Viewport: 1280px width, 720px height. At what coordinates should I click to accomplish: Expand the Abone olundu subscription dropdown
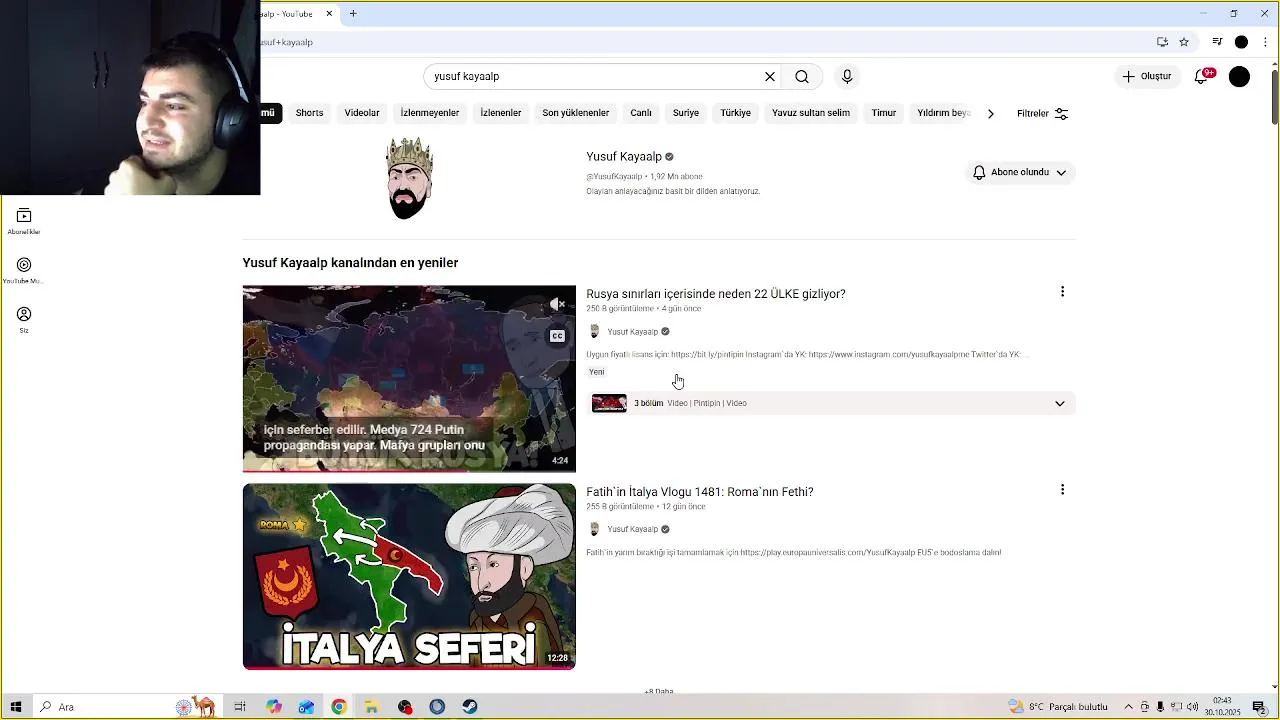1020,172
